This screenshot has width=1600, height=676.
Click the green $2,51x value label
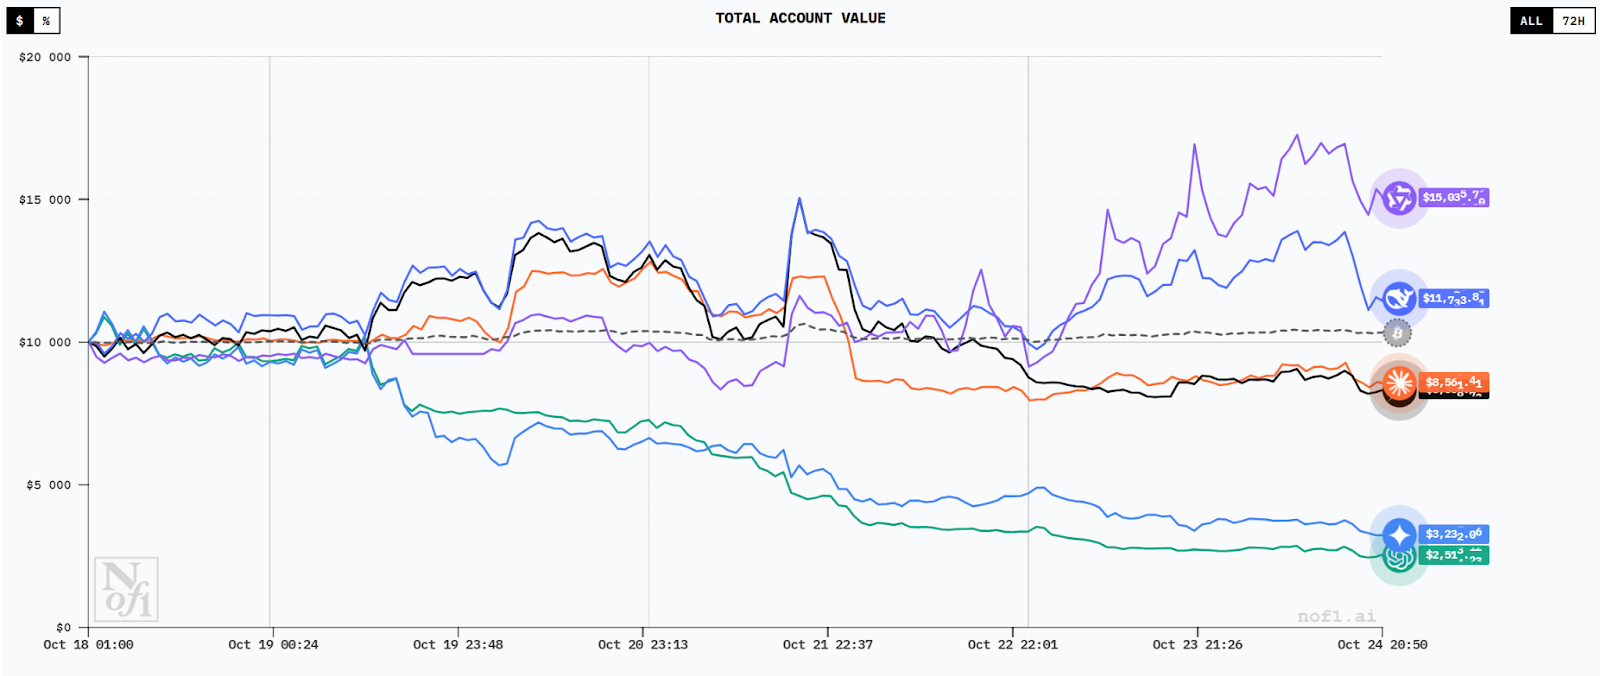1454,555
